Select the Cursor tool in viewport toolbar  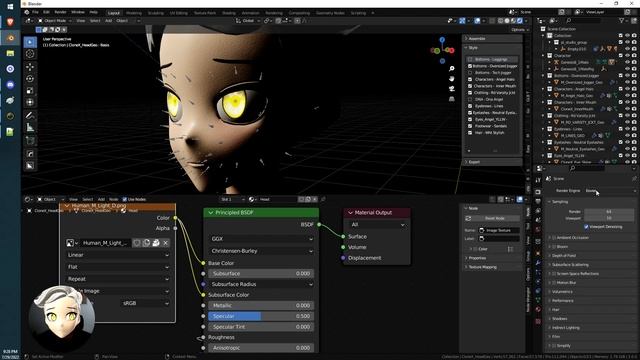(30, 54)
